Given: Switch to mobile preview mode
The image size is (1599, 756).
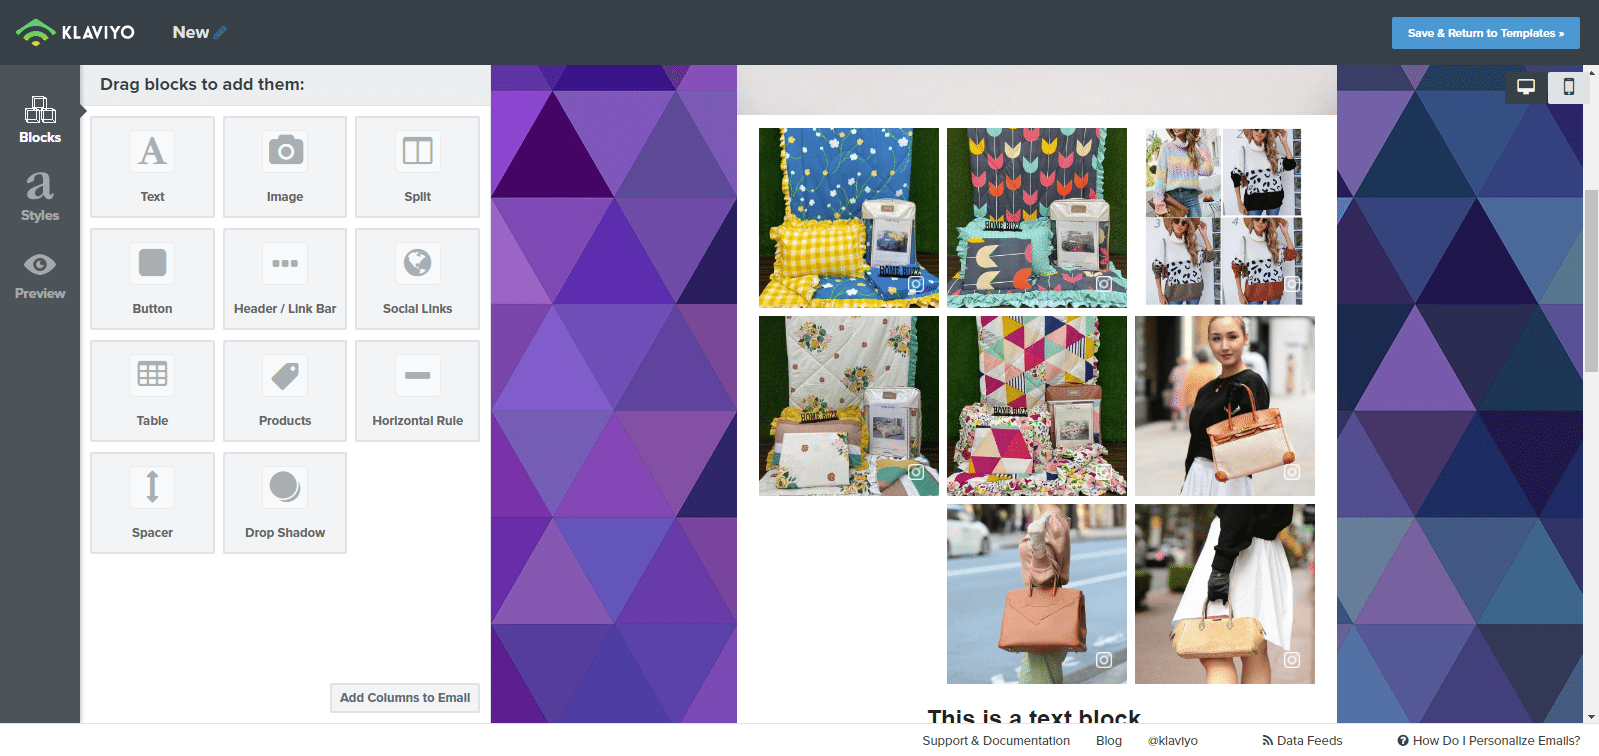Looking at the screenshot, I should 1568,87.
